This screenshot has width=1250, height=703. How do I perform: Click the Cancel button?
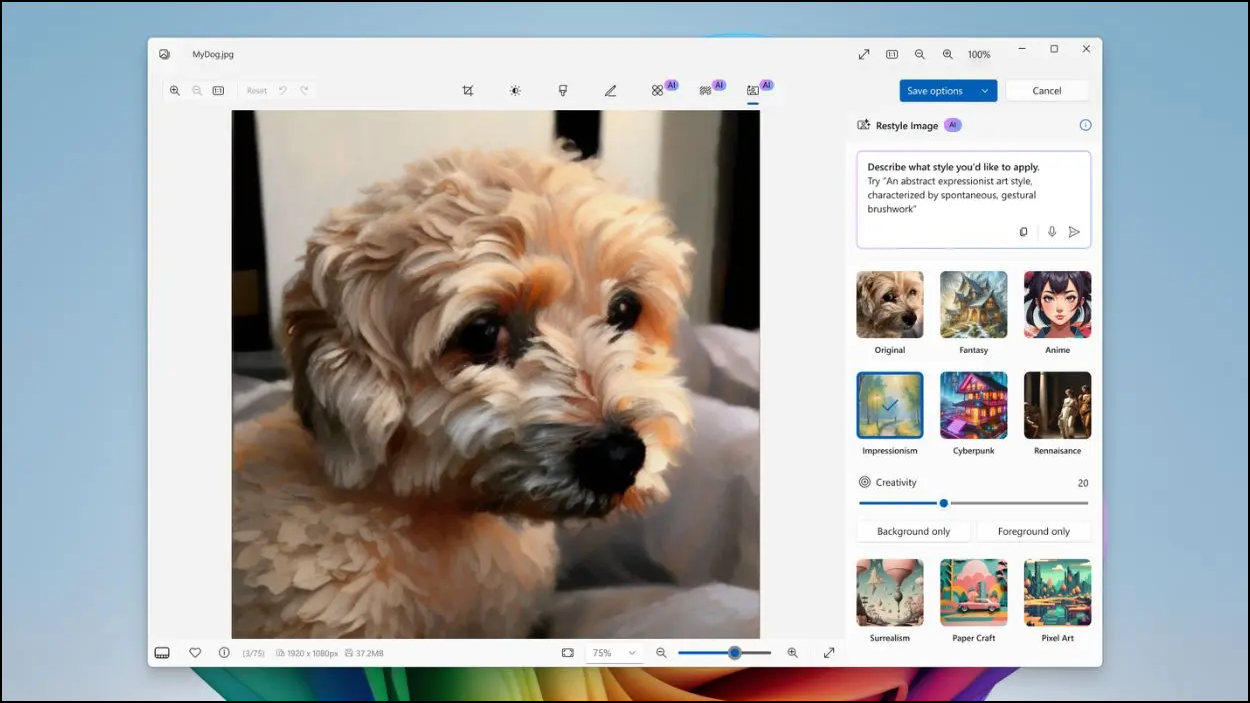[x=1047, y=91]
